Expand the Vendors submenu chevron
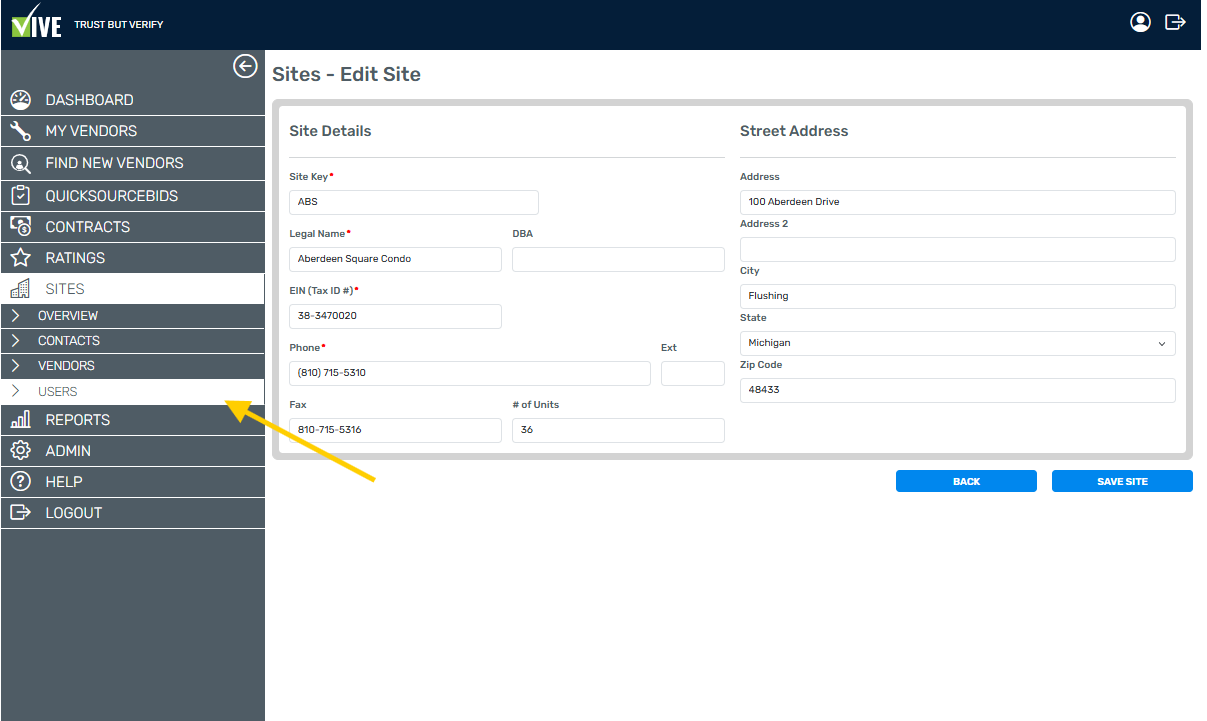 [15, 366]
